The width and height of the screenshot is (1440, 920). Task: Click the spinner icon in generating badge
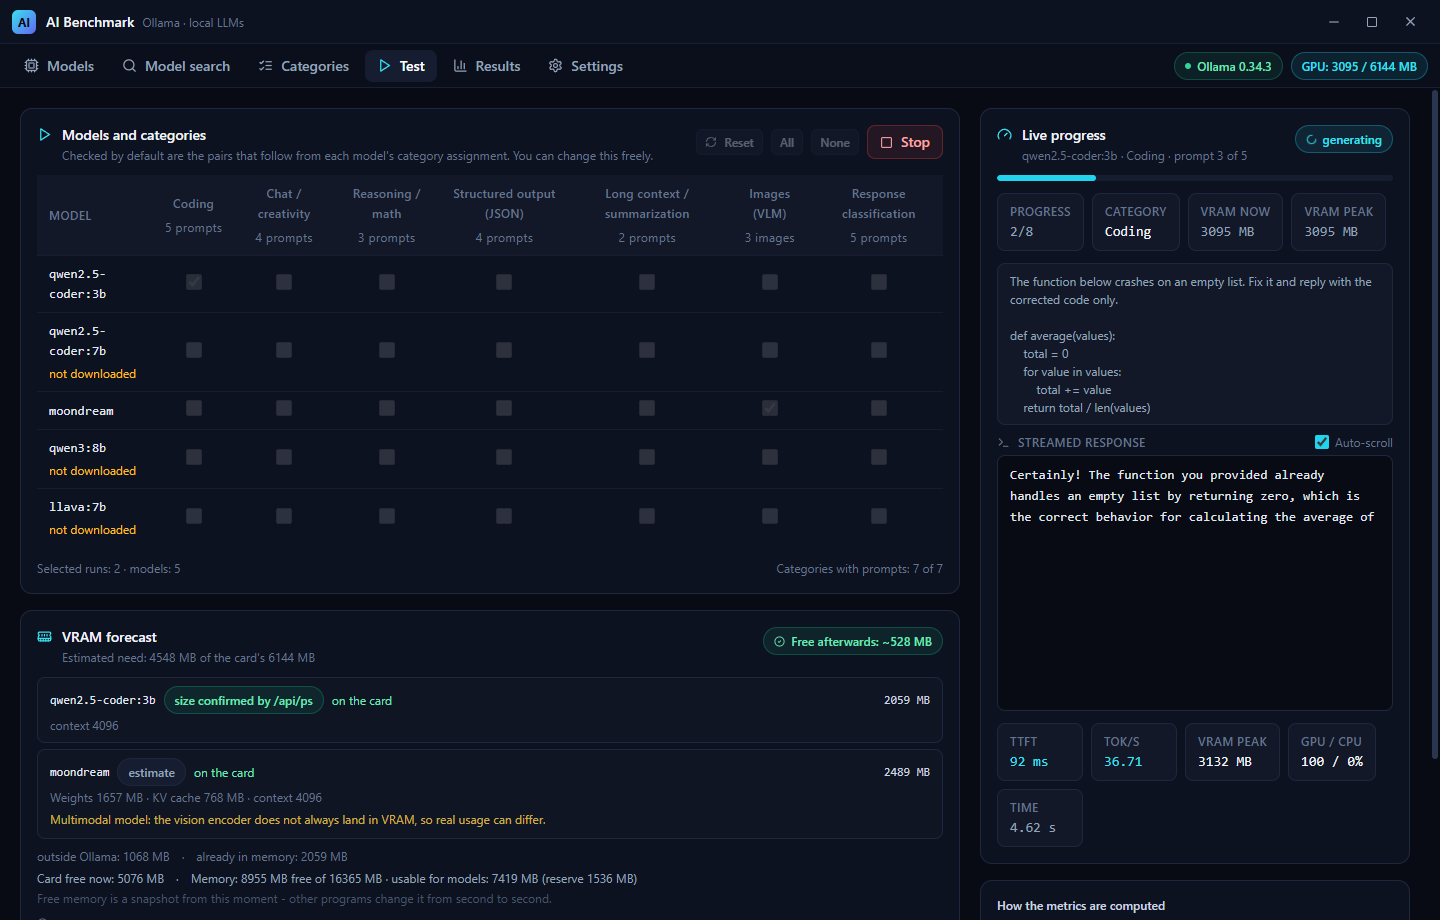pyautogui.click(x=1311, y=140)
